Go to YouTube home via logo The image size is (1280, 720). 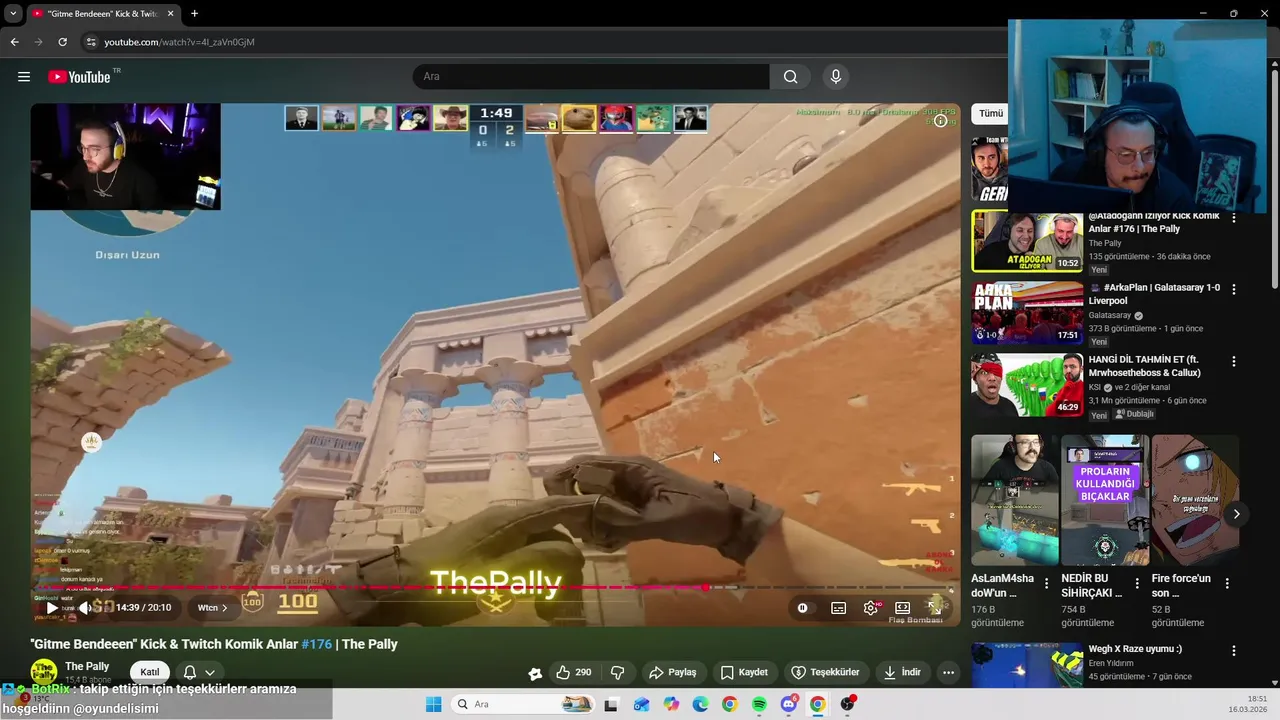pyautogui.click(x=79, y=77)
